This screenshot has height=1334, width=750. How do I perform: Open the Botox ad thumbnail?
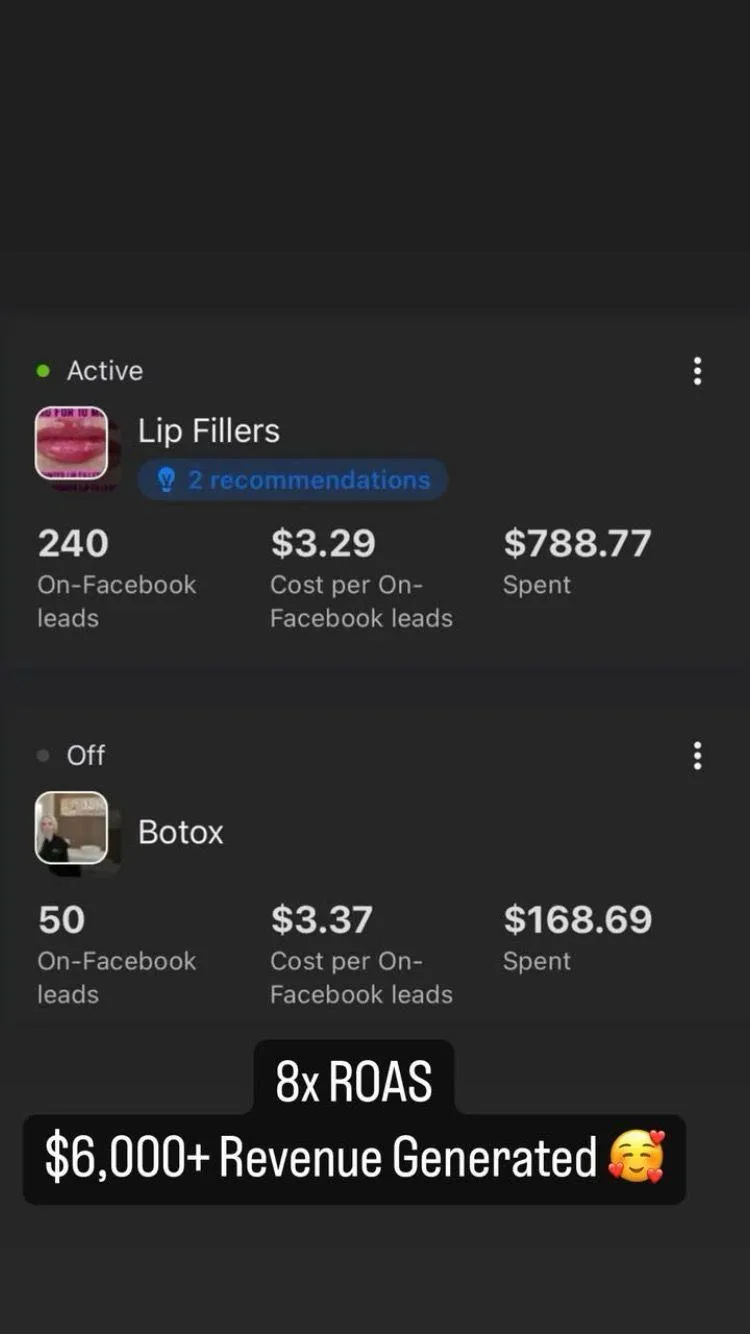pyautogui.click(x=71, y=828)
